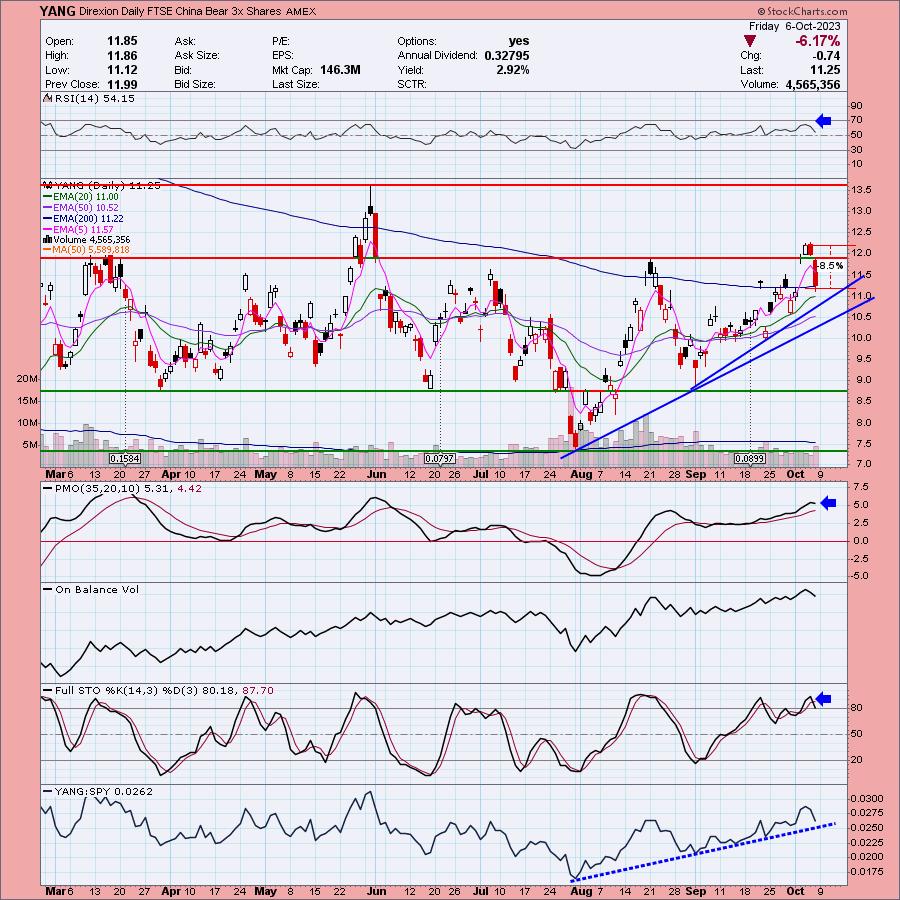Viewport: 900px width, 900px height.
Task: Click the Last price value 11.25
Action: pyautogui.click(x=825, y=70)
